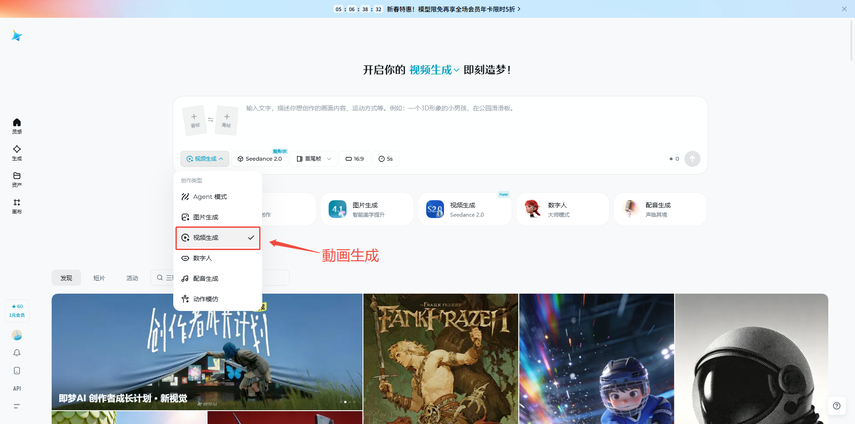
Task: Switch to the 活动 tab
Action: click(132, 278)
